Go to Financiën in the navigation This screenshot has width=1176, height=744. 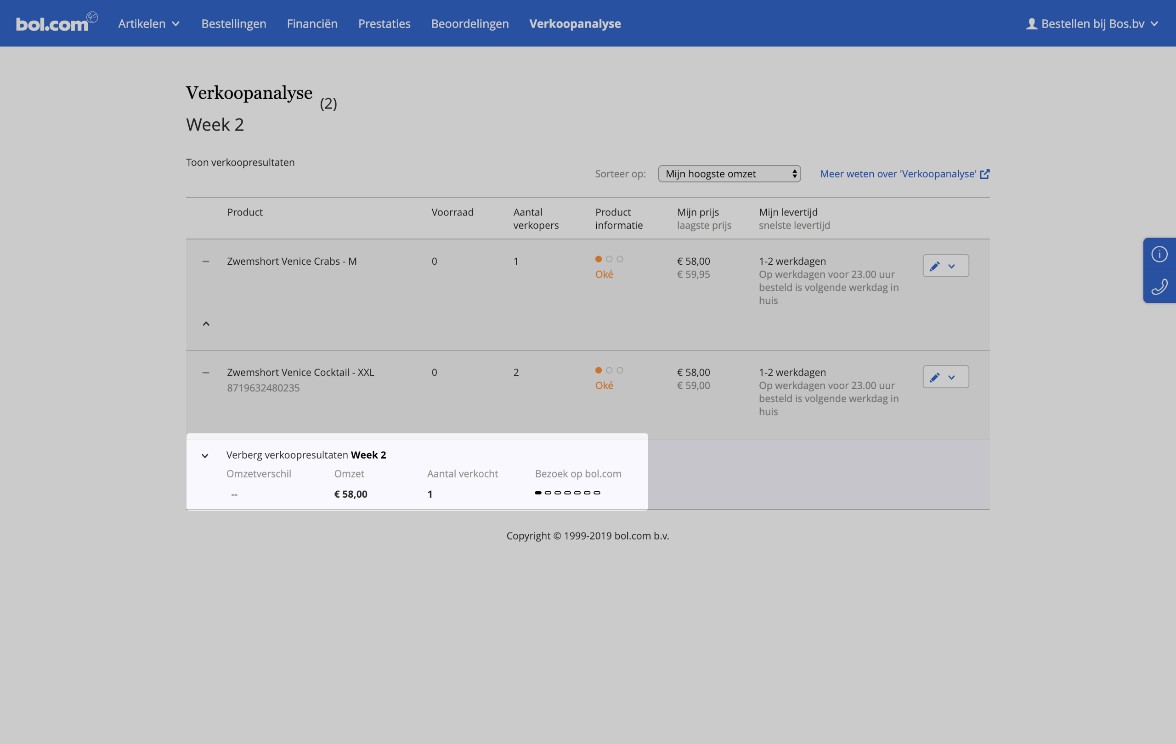coord(312,24)
